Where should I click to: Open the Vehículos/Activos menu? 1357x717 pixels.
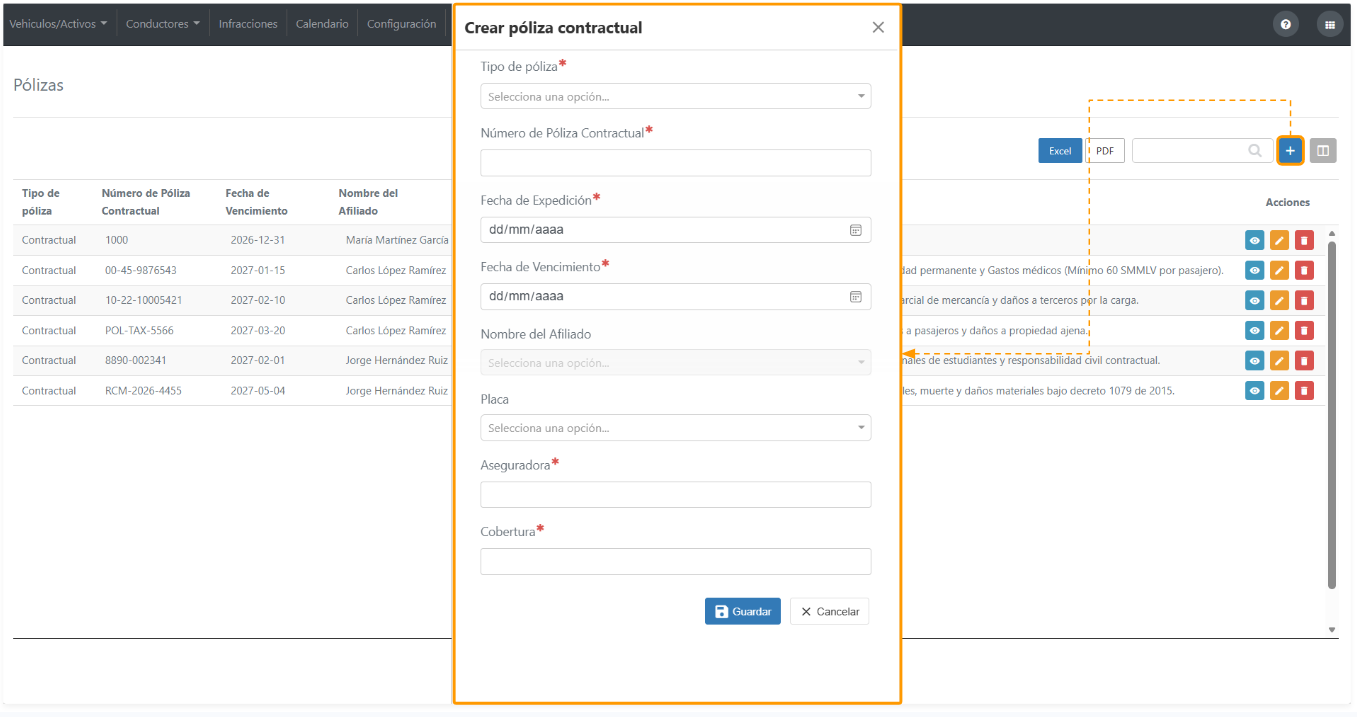58,24
